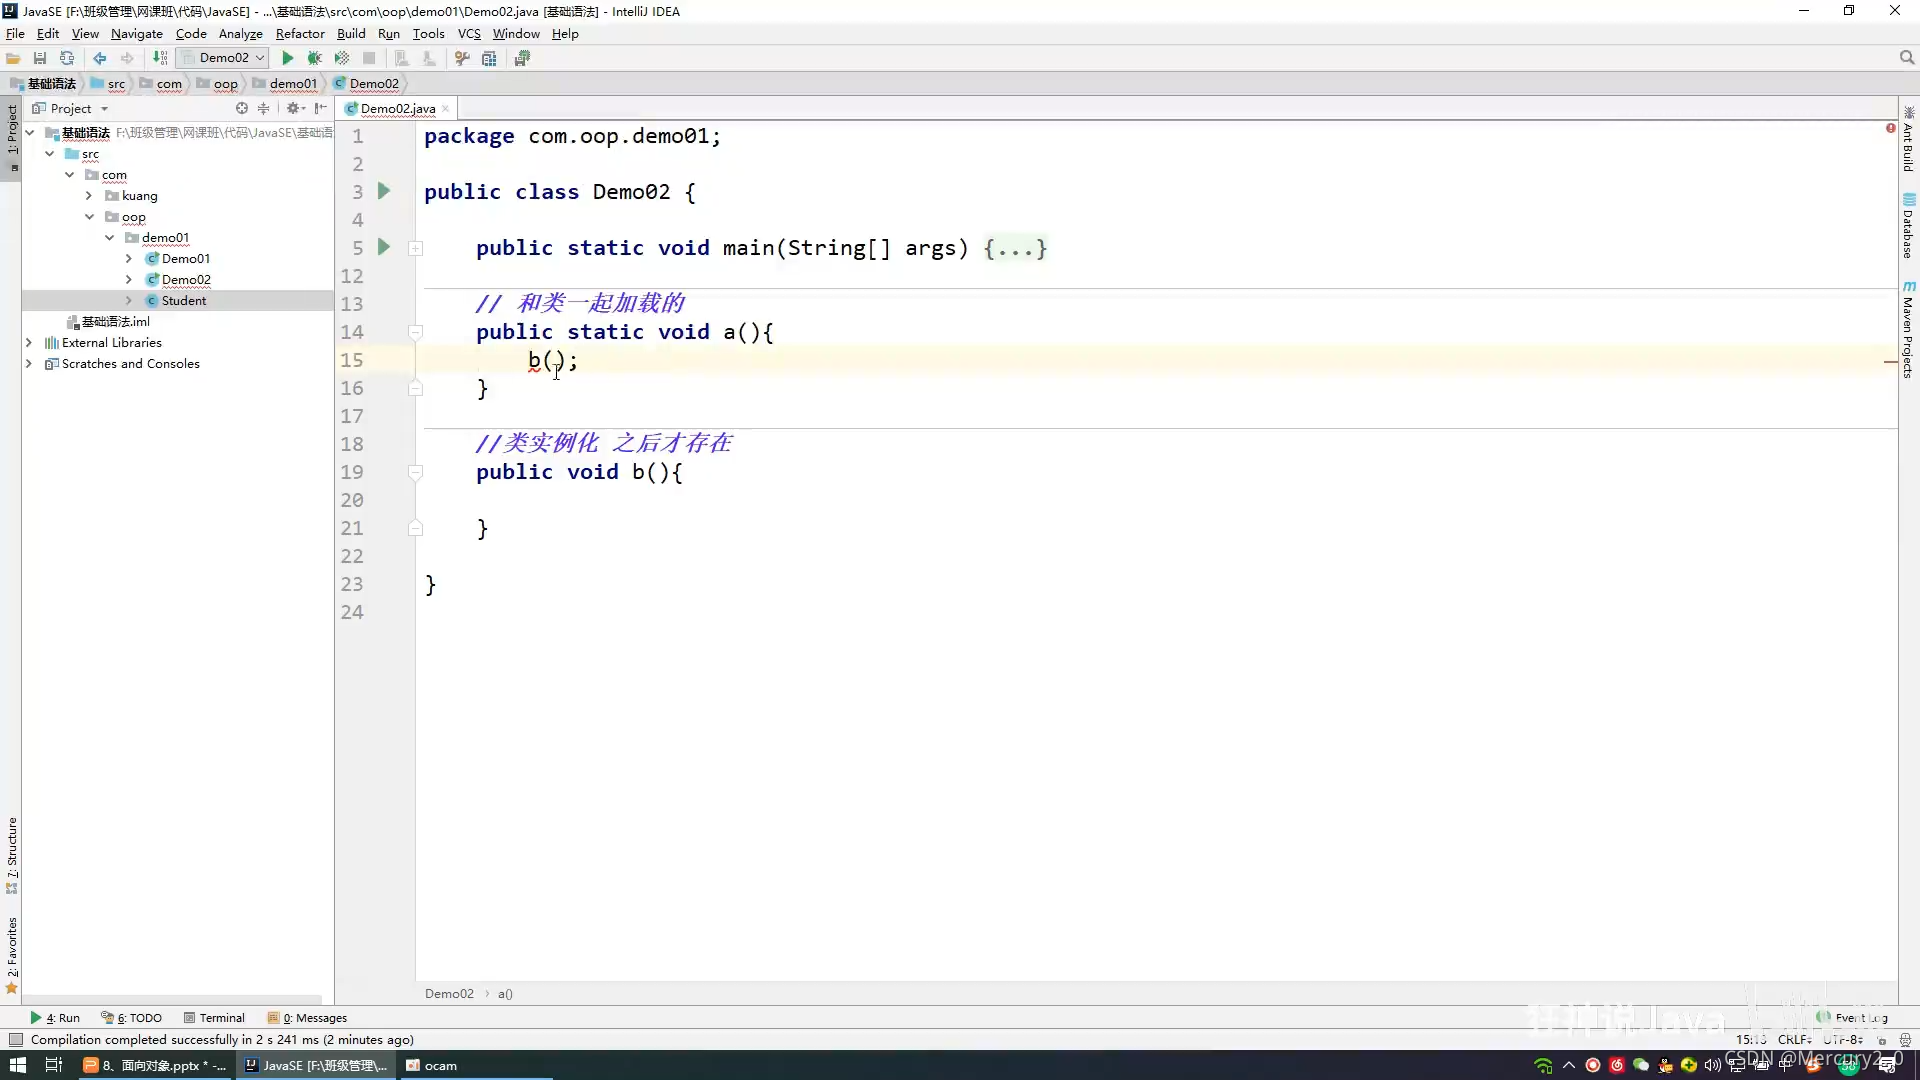
Task: Click the Synchronize toolbar icon
Action: tap(67, 58)
